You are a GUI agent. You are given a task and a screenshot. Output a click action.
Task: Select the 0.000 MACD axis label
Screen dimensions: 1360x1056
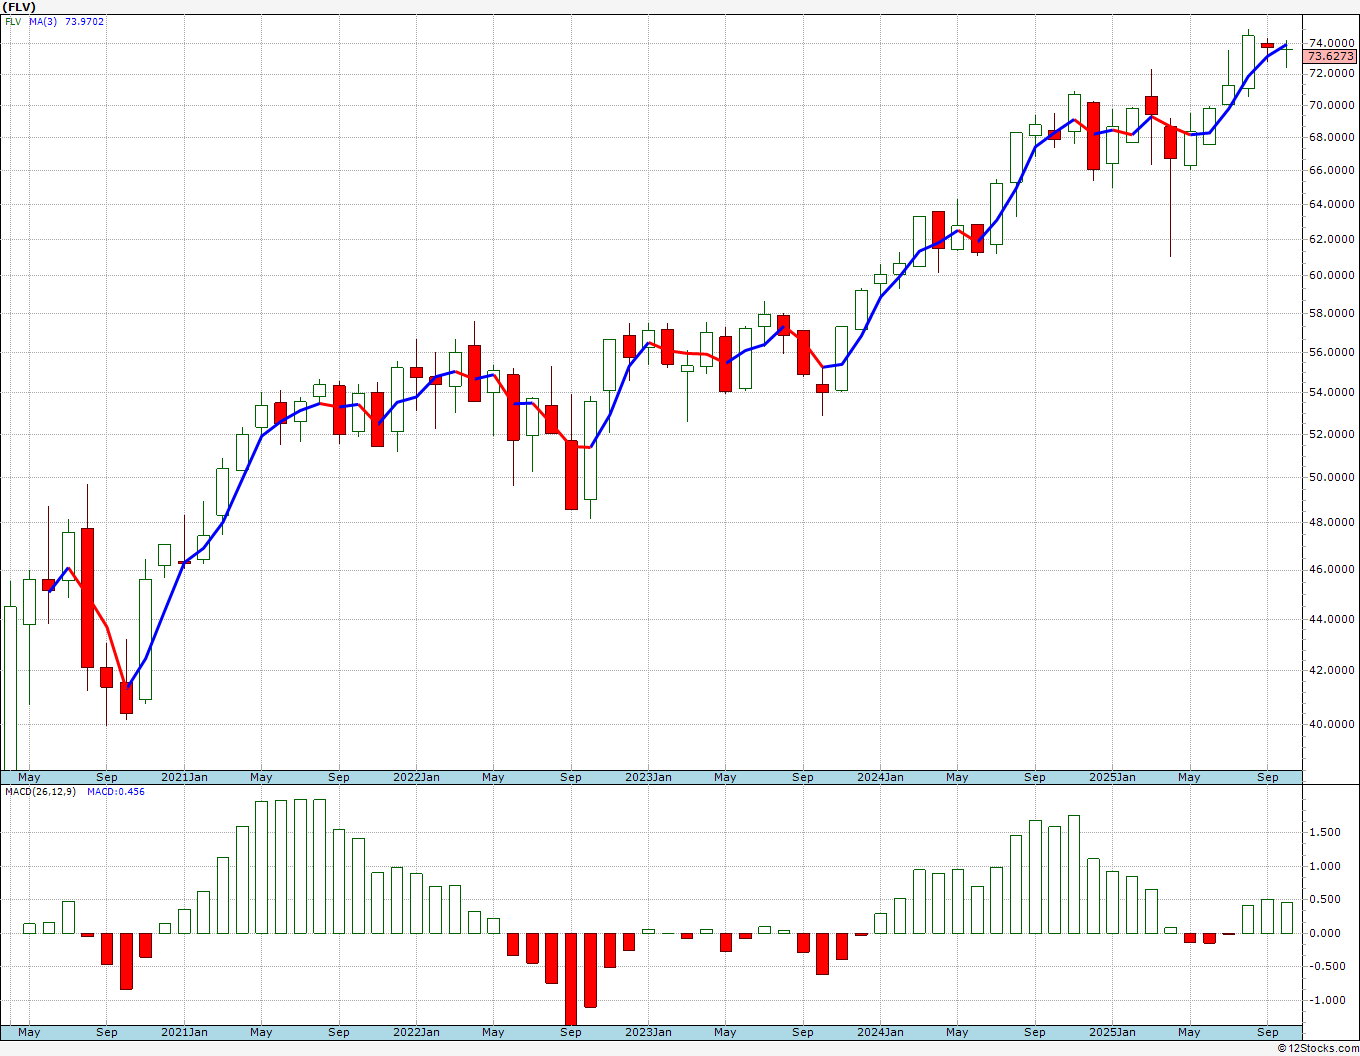coord(1326,933)
